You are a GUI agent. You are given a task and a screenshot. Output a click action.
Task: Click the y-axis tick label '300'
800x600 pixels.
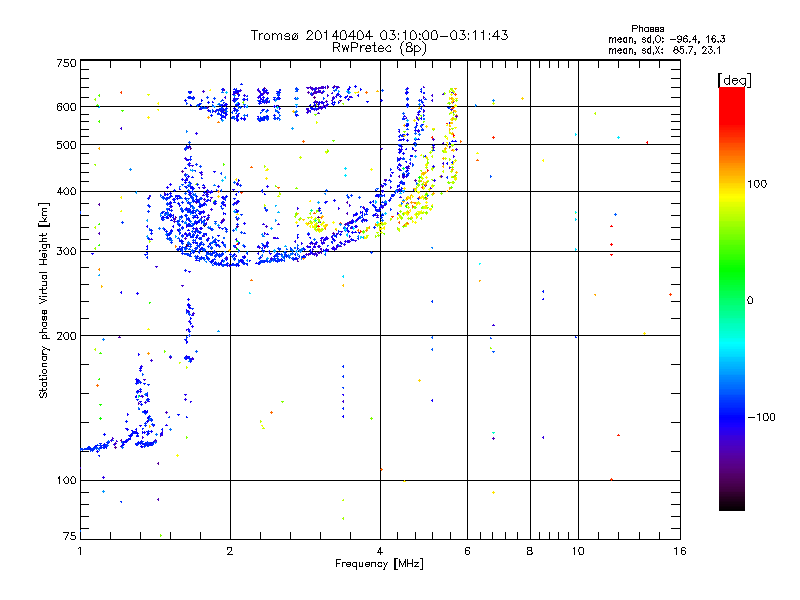tap(66, 251)
